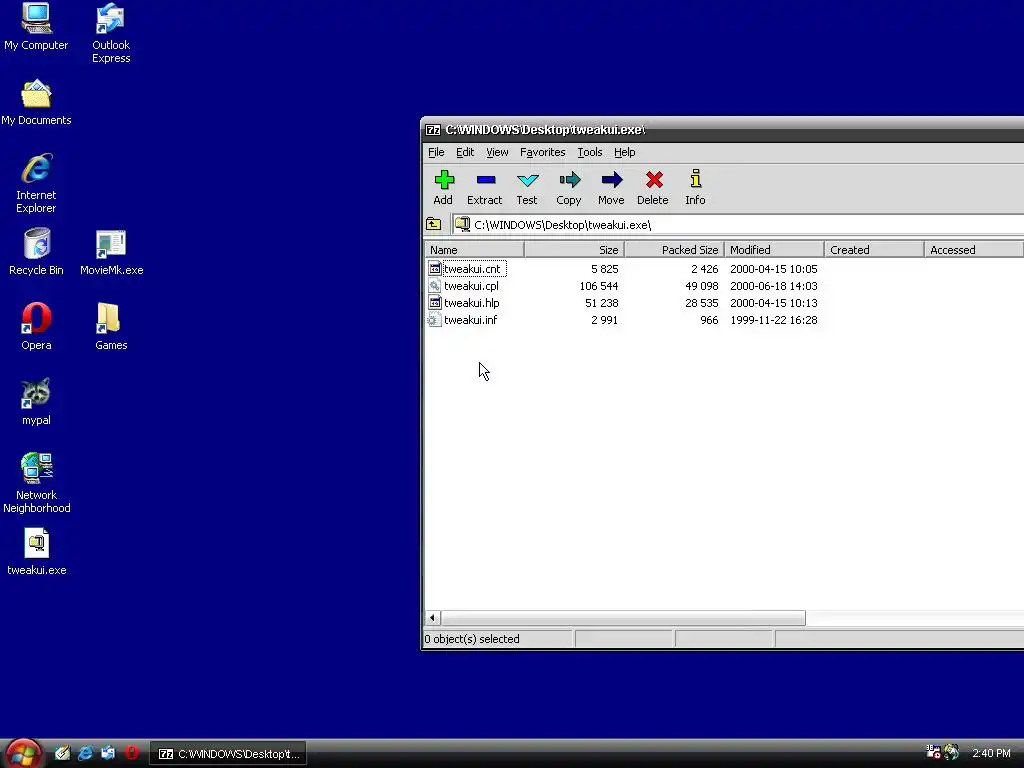Click the horizontal scrollbar left arrow

pyautogui.click(x=432, y=618)
